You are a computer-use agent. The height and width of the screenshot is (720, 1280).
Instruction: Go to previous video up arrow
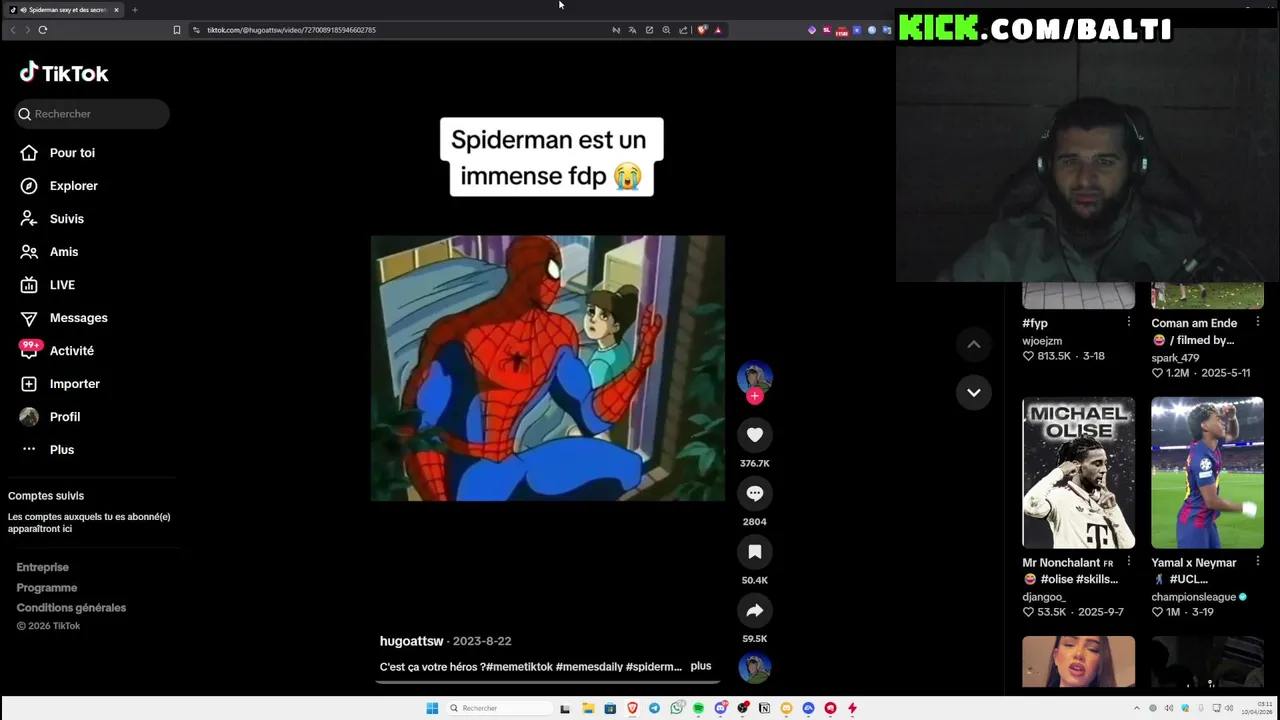(973, 345)
